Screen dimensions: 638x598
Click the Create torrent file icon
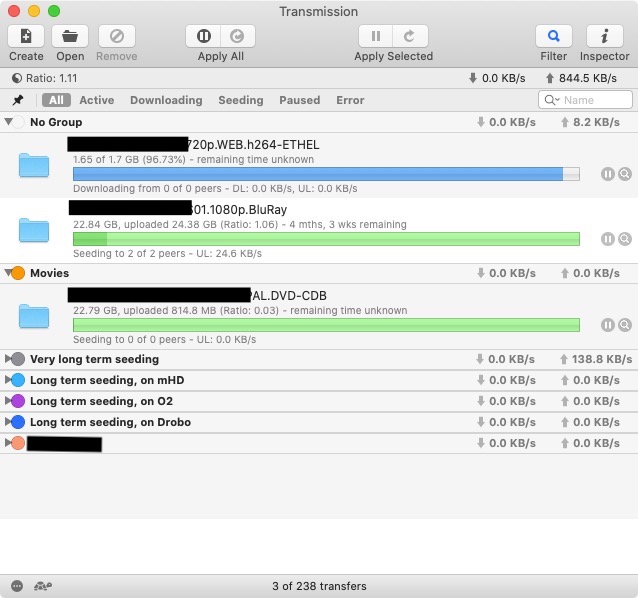point(26,36)
